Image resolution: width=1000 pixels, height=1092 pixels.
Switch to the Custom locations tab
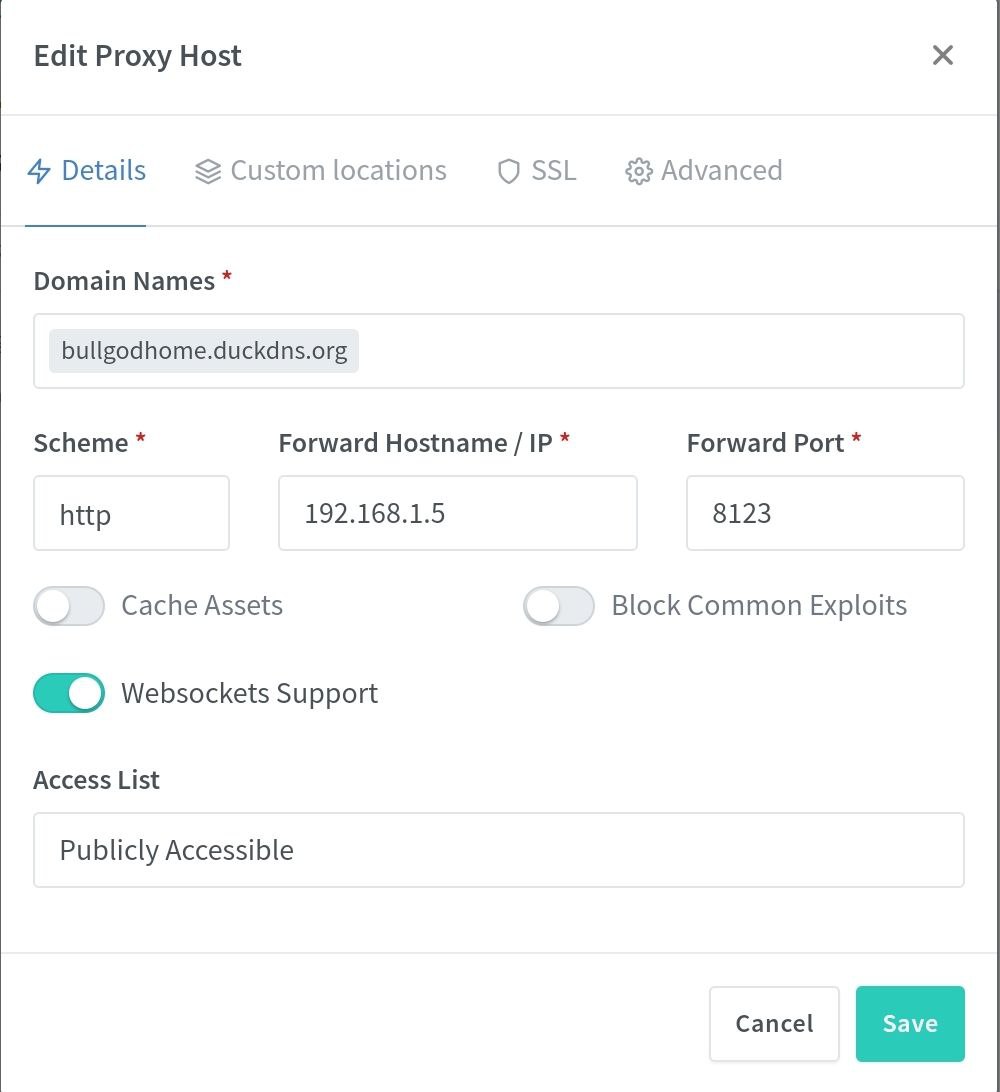click(338, 171)
